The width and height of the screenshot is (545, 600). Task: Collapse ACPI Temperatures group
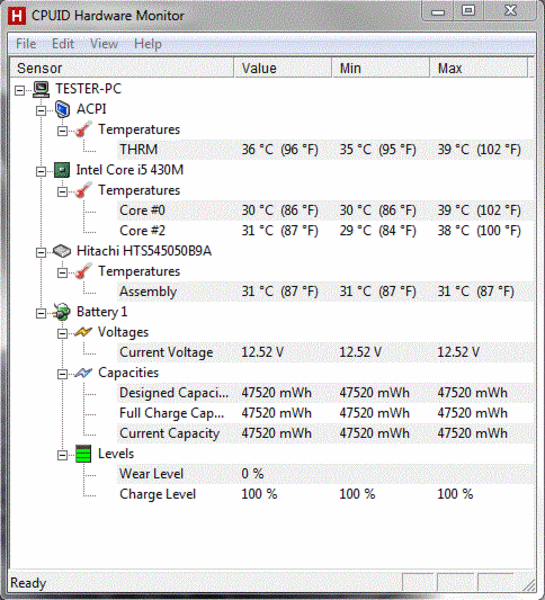(x=62, y=131)
